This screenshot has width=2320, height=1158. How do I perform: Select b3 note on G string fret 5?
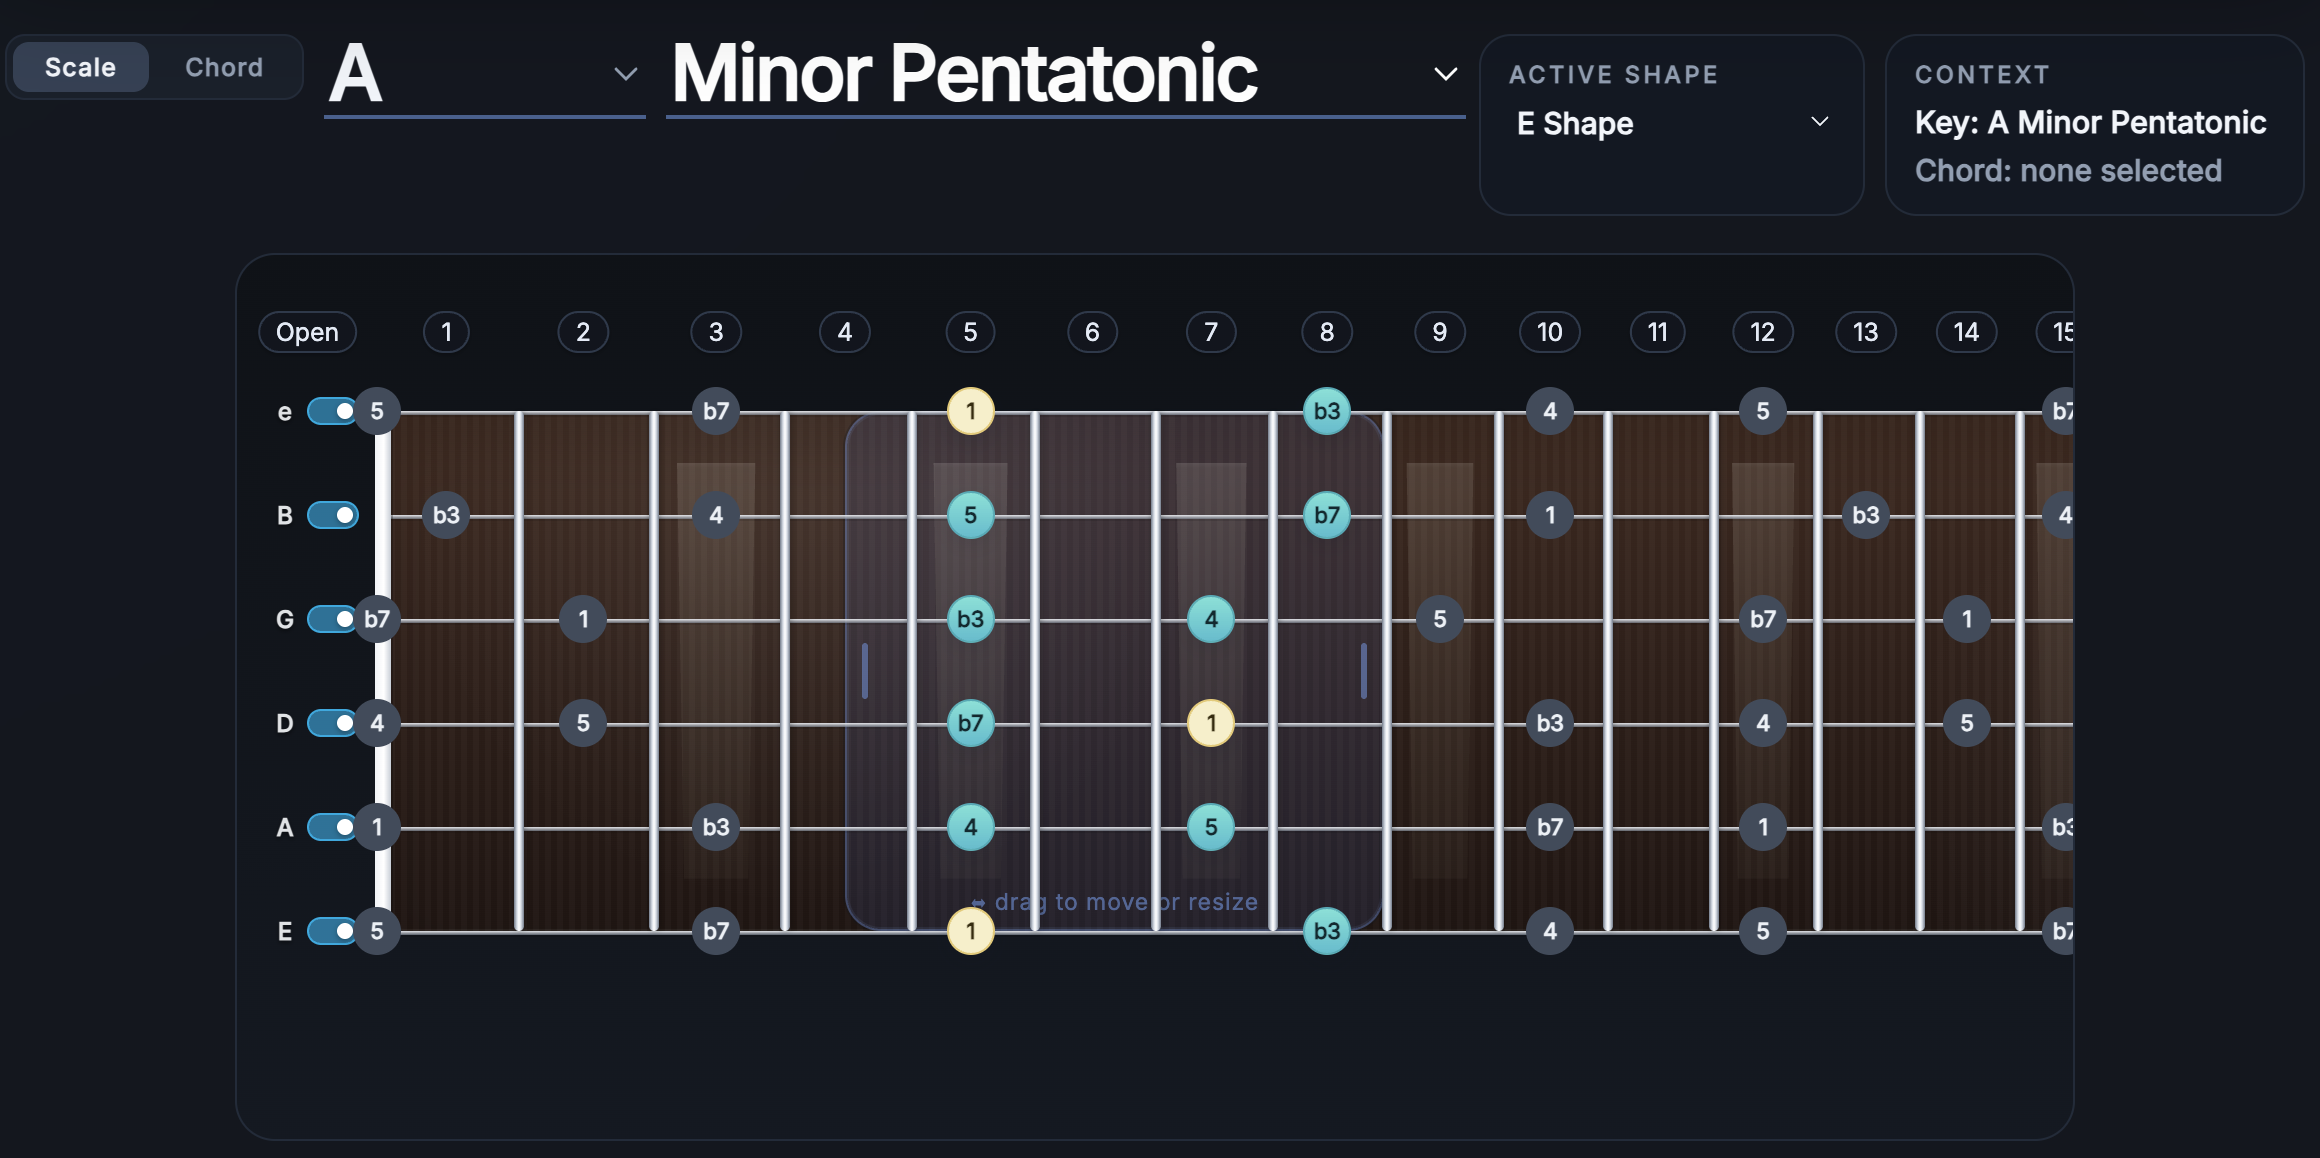coord(971,619)
